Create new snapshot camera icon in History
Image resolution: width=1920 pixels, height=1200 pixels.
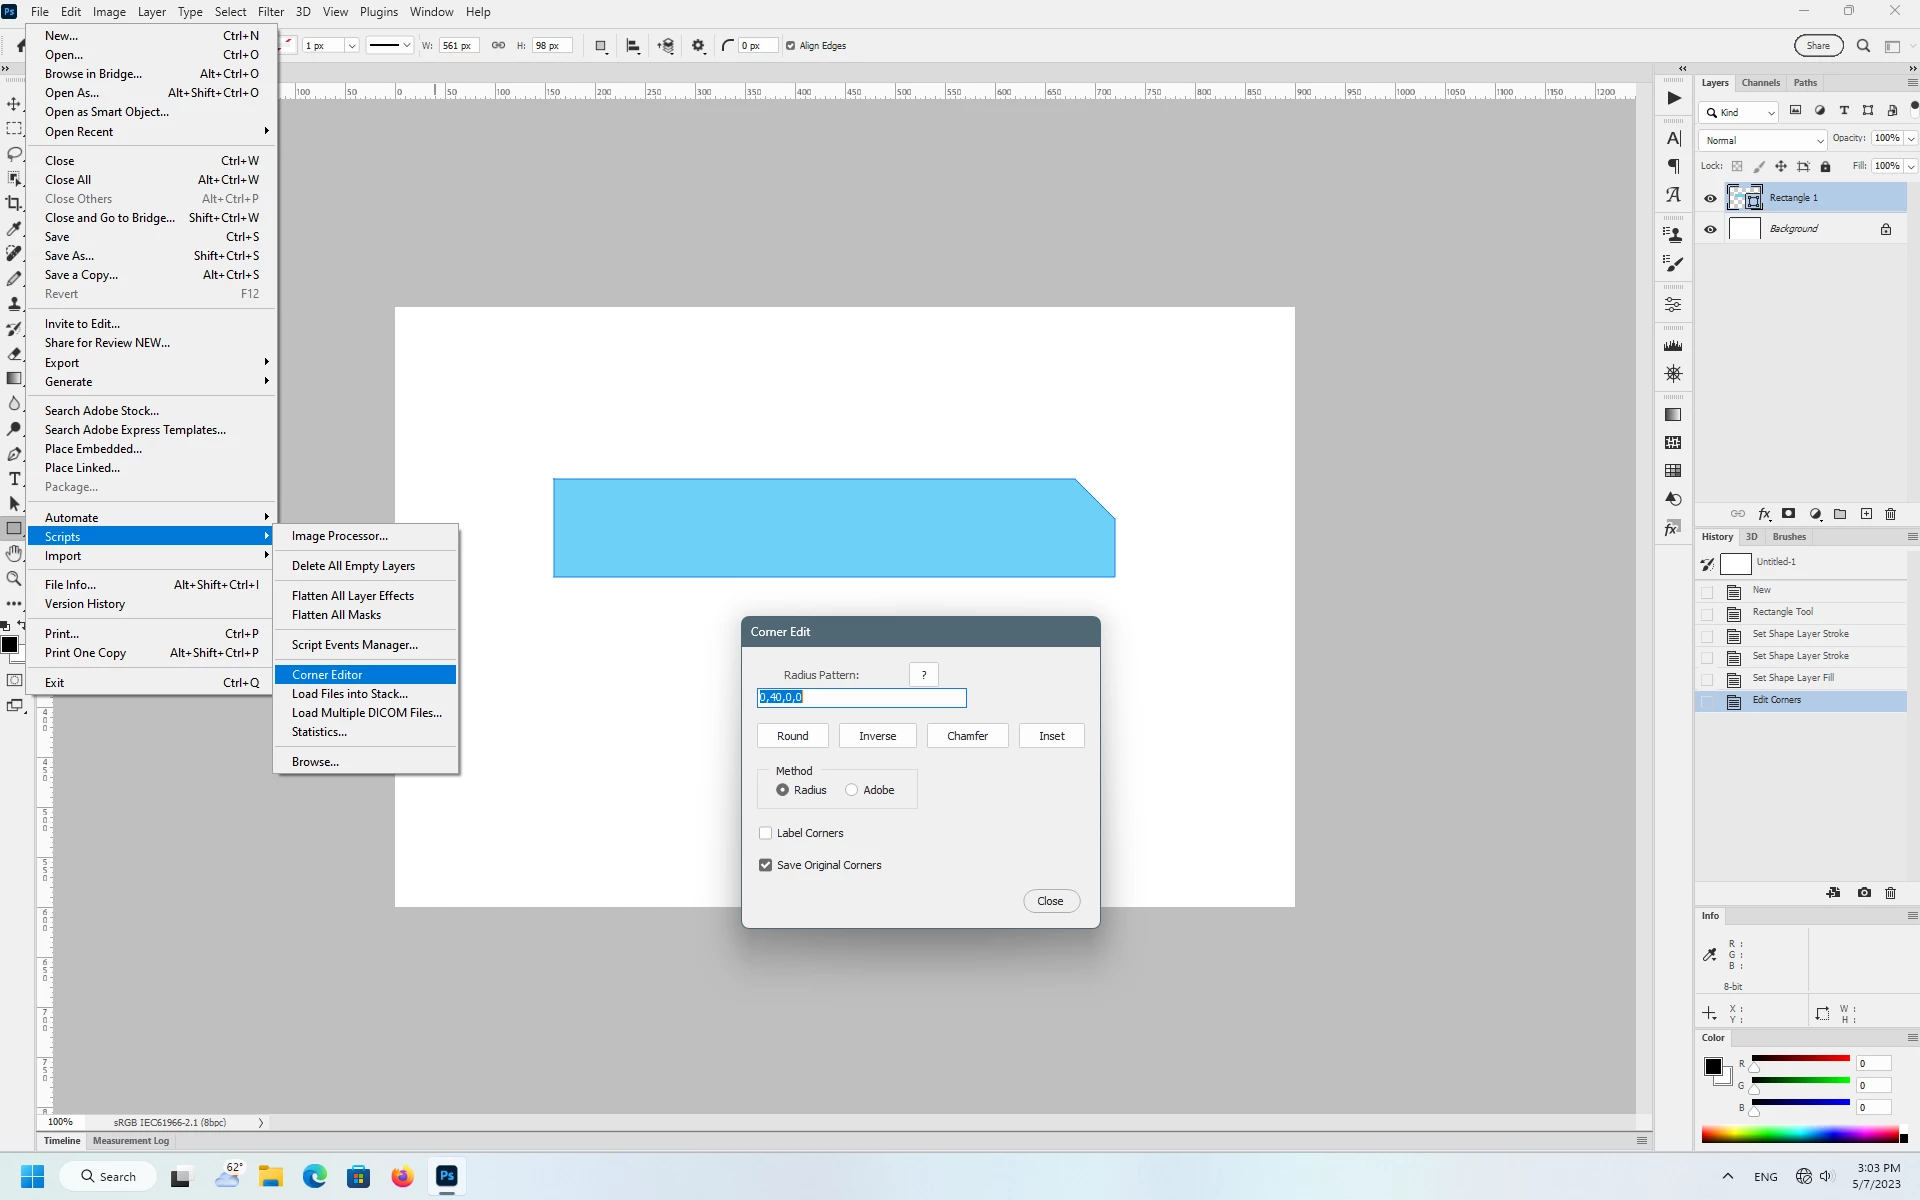(x=1864, y=893)
